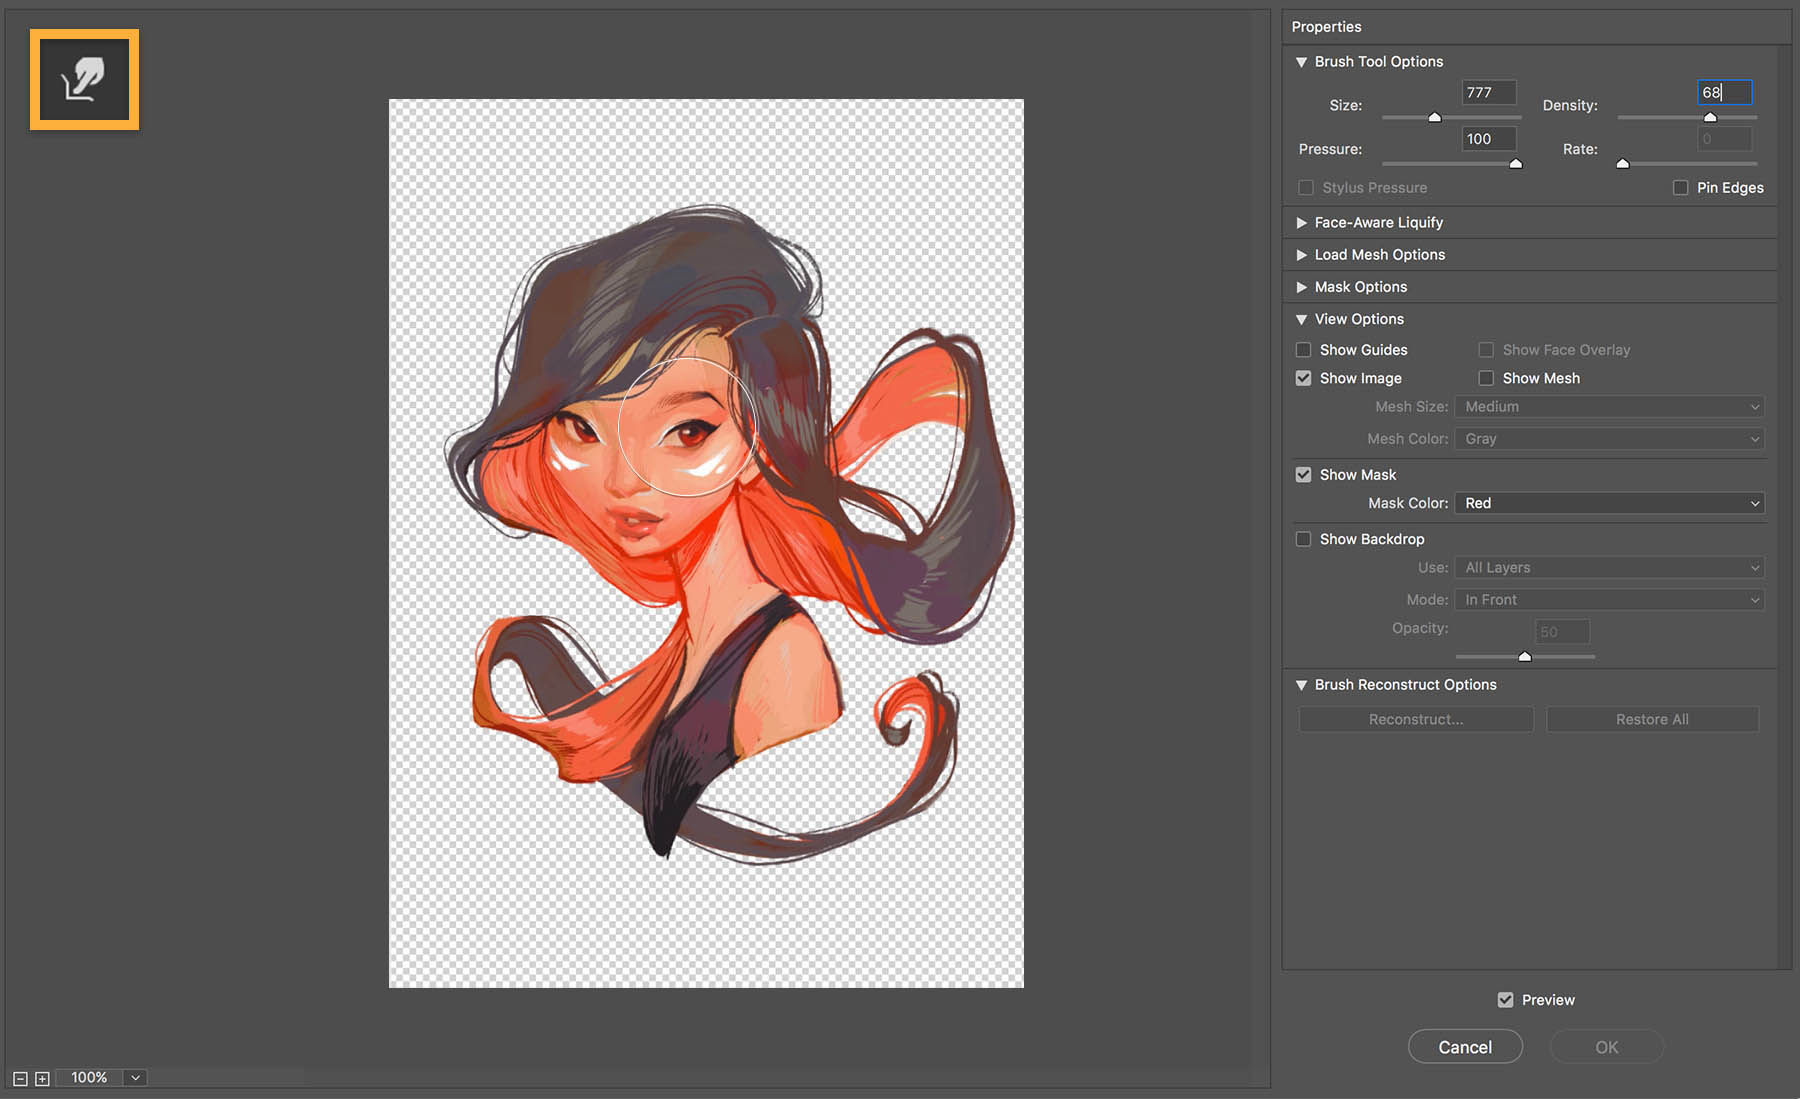Screen dimensions: 1800x1099
Task: Disable the Show Image checkbox
Action: click(1303, 378)
